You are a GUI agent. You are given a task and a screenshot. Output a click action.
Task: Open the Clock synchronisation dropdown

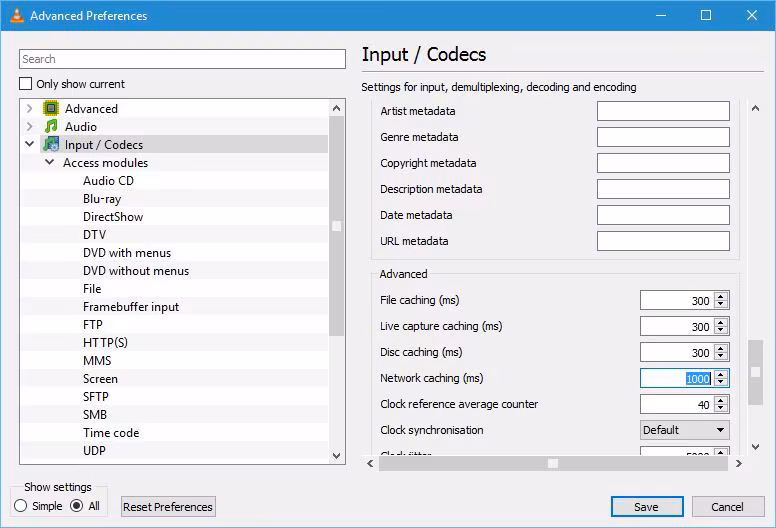point(685,430)
